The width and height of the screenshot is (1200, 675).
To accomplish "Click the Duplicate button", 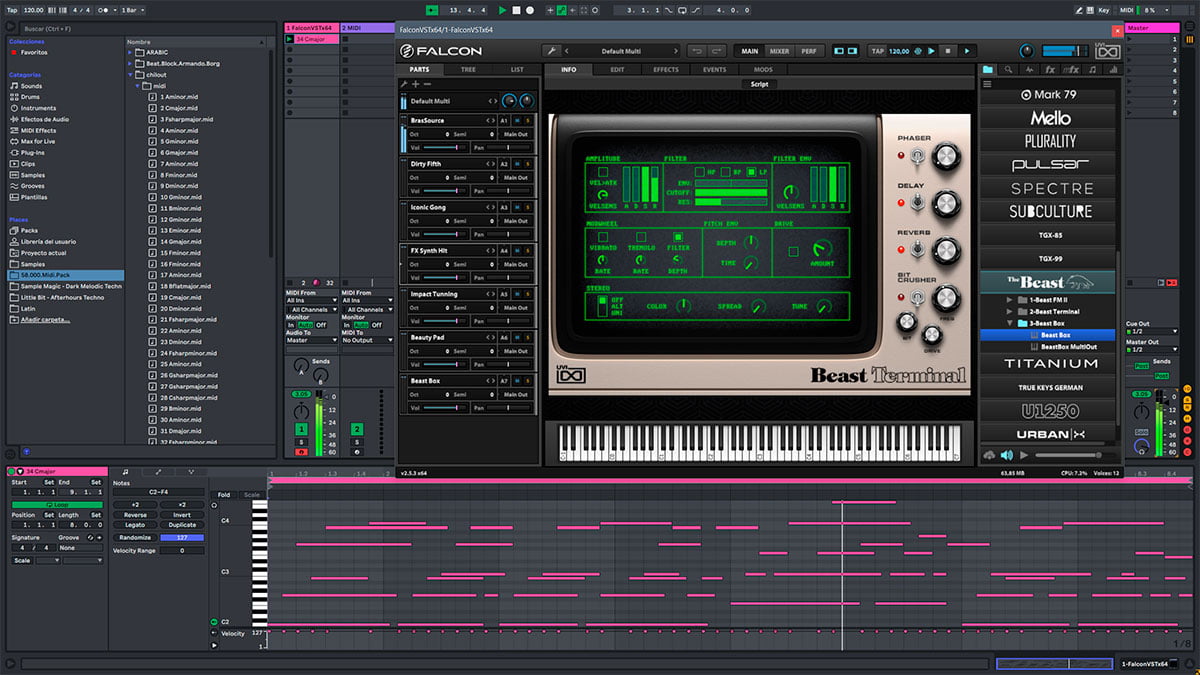I will click(182, 525).
